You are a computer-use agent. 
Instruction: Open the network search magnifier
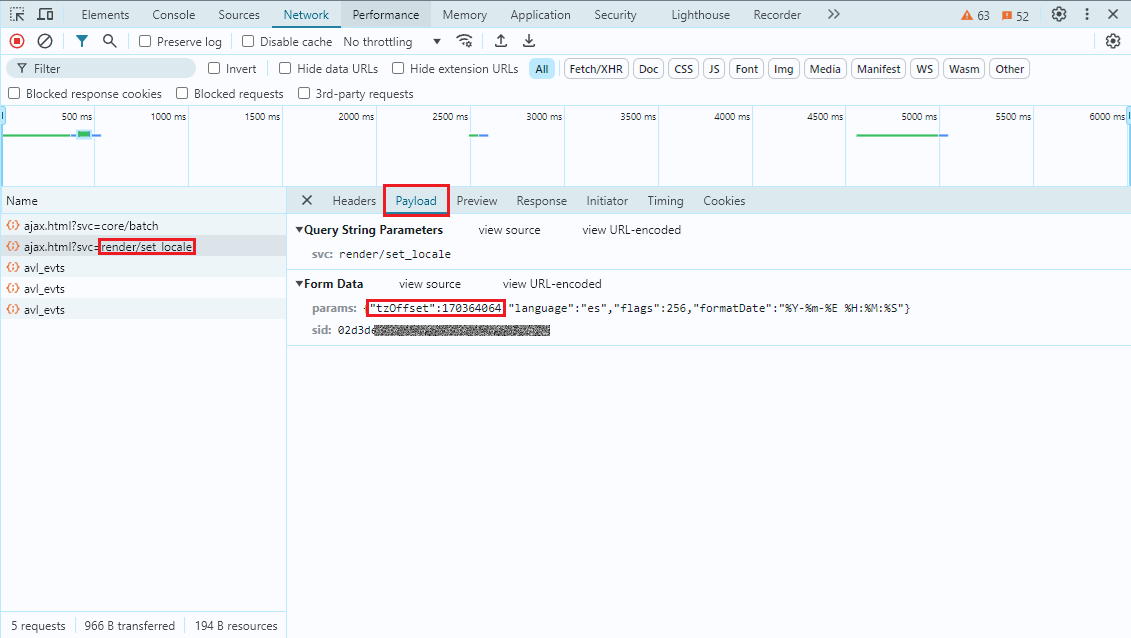109,41
